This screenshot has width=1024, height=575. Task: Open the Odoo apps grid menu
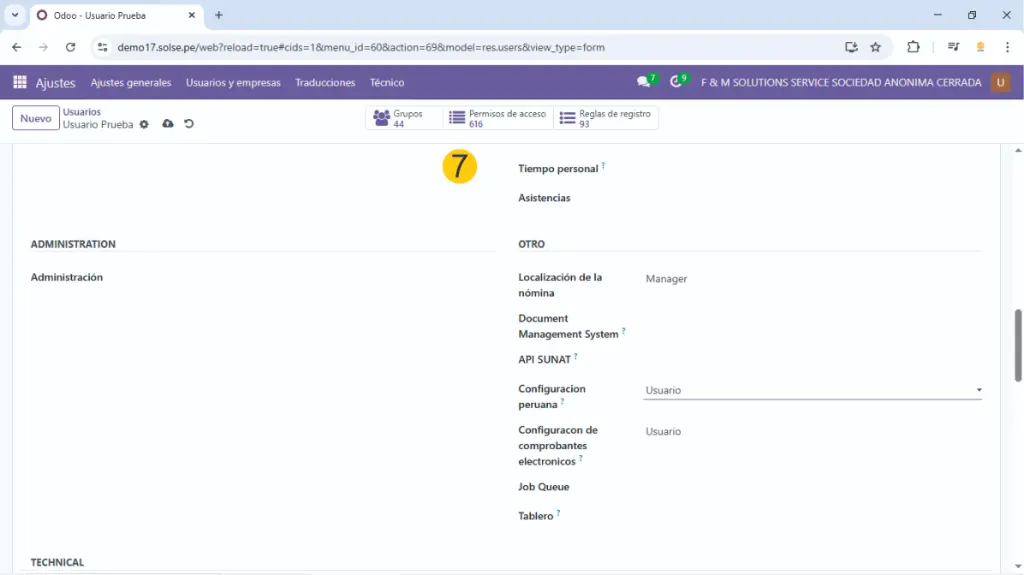20,83
